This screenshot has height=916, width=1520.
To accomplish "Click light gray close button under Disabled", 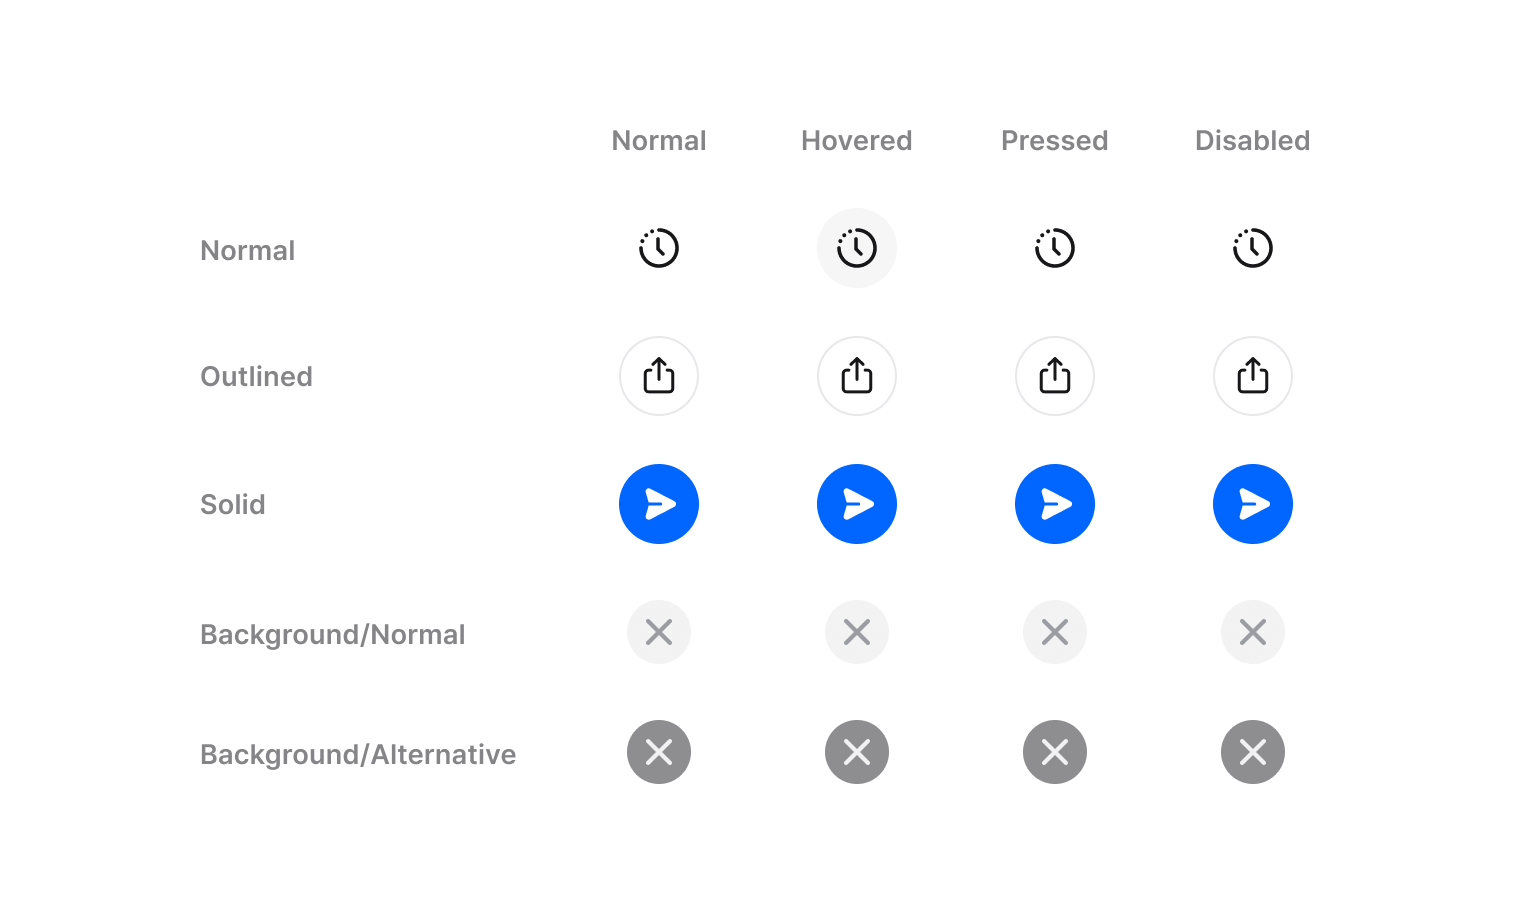I will point(1253,632).
